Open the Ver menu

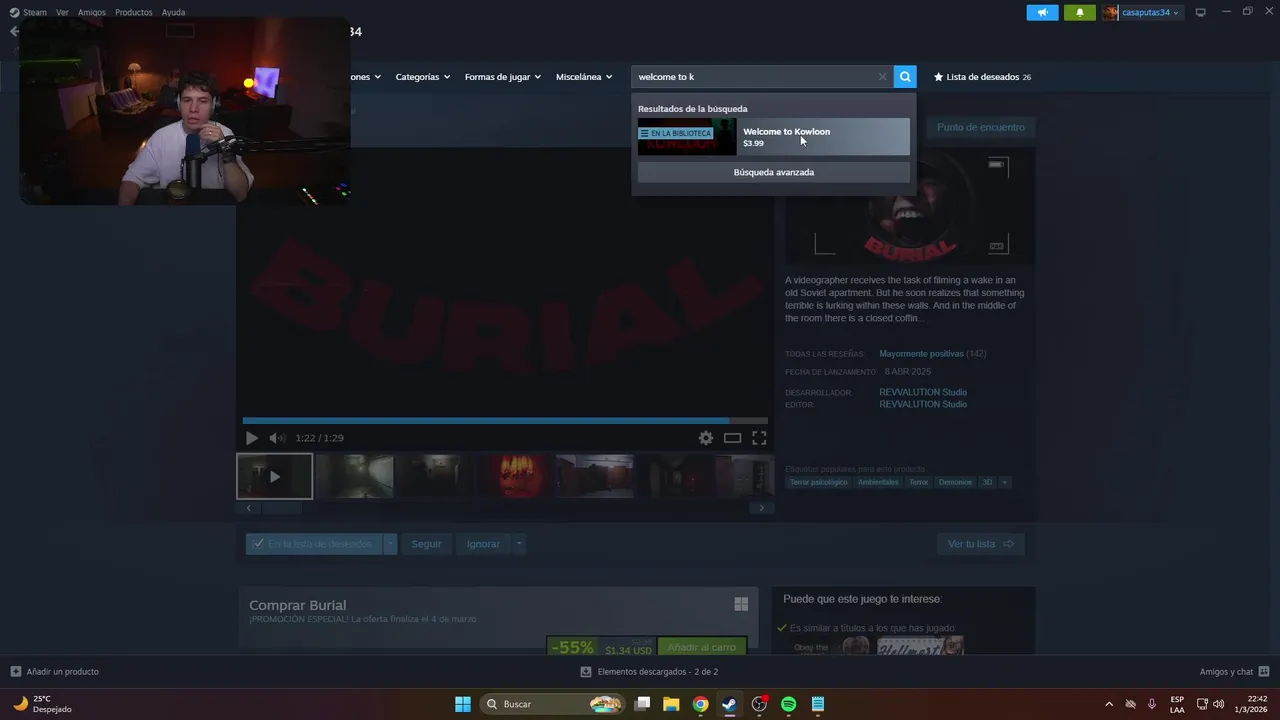(x=62, y=12)
